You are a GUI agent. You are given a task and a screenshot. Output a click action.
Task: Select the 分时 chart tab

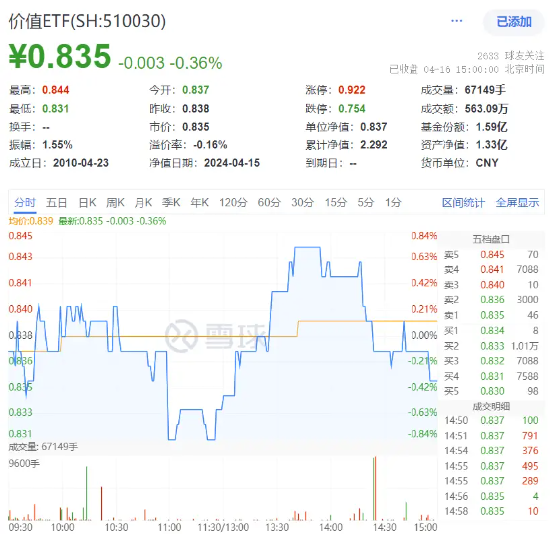[25, 202]
